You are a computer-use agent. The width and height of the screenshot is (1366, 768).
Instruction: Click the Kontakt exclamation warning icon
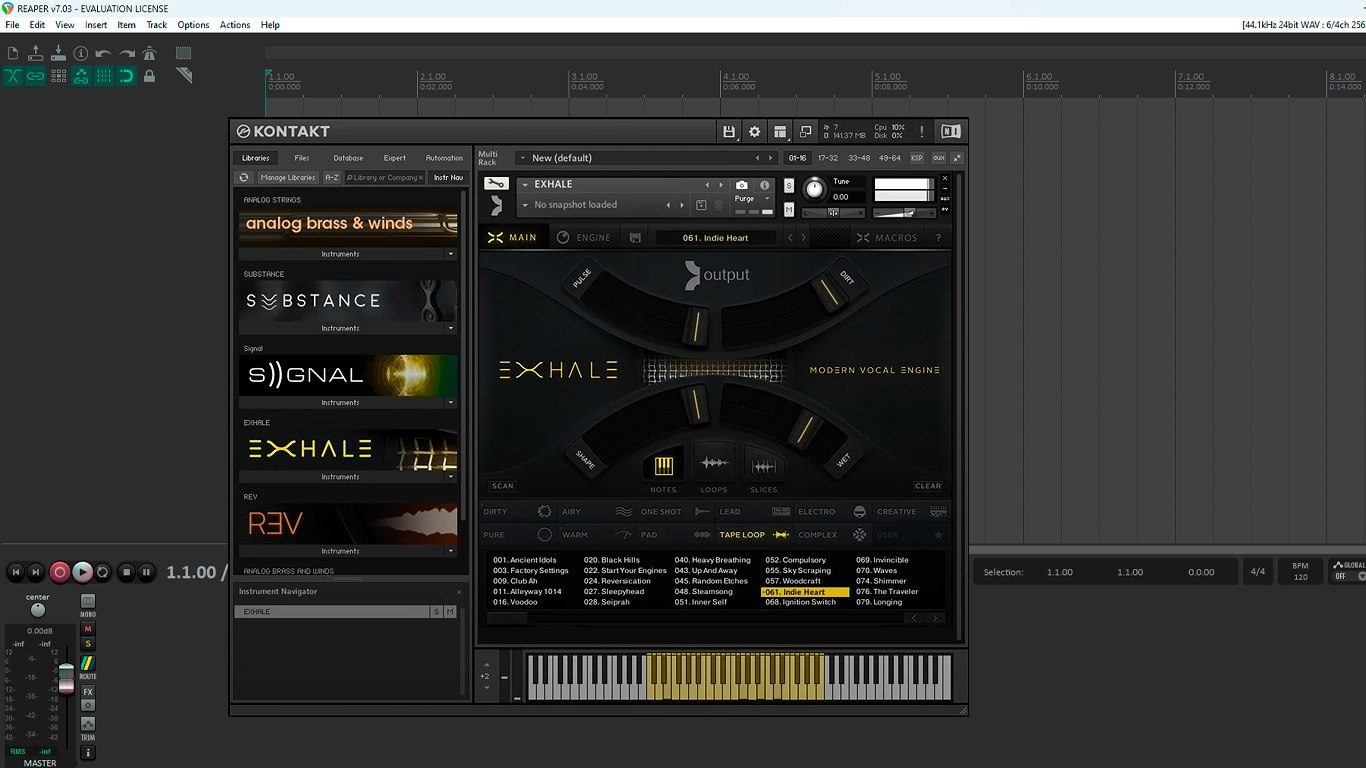point(922,131)
